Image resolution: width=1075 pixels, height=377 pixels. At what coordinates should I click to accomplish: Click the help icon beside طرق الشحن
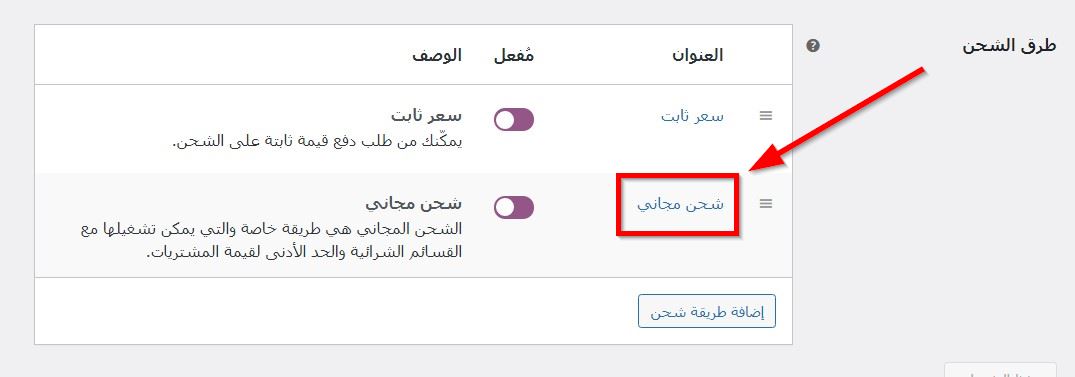tap(812, 47)
